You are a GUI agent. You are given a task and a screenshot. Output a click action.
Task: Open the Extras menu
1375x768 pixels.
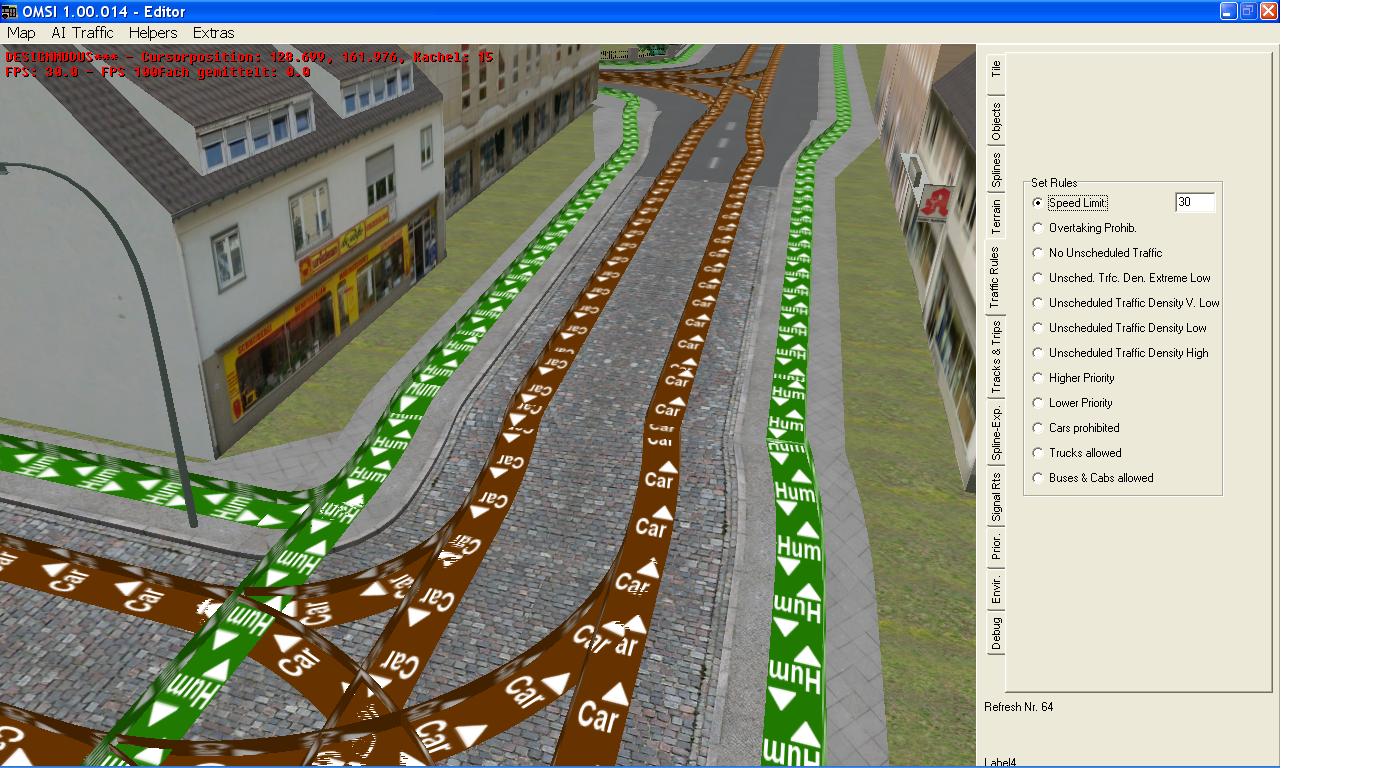(x=213, y=33)
